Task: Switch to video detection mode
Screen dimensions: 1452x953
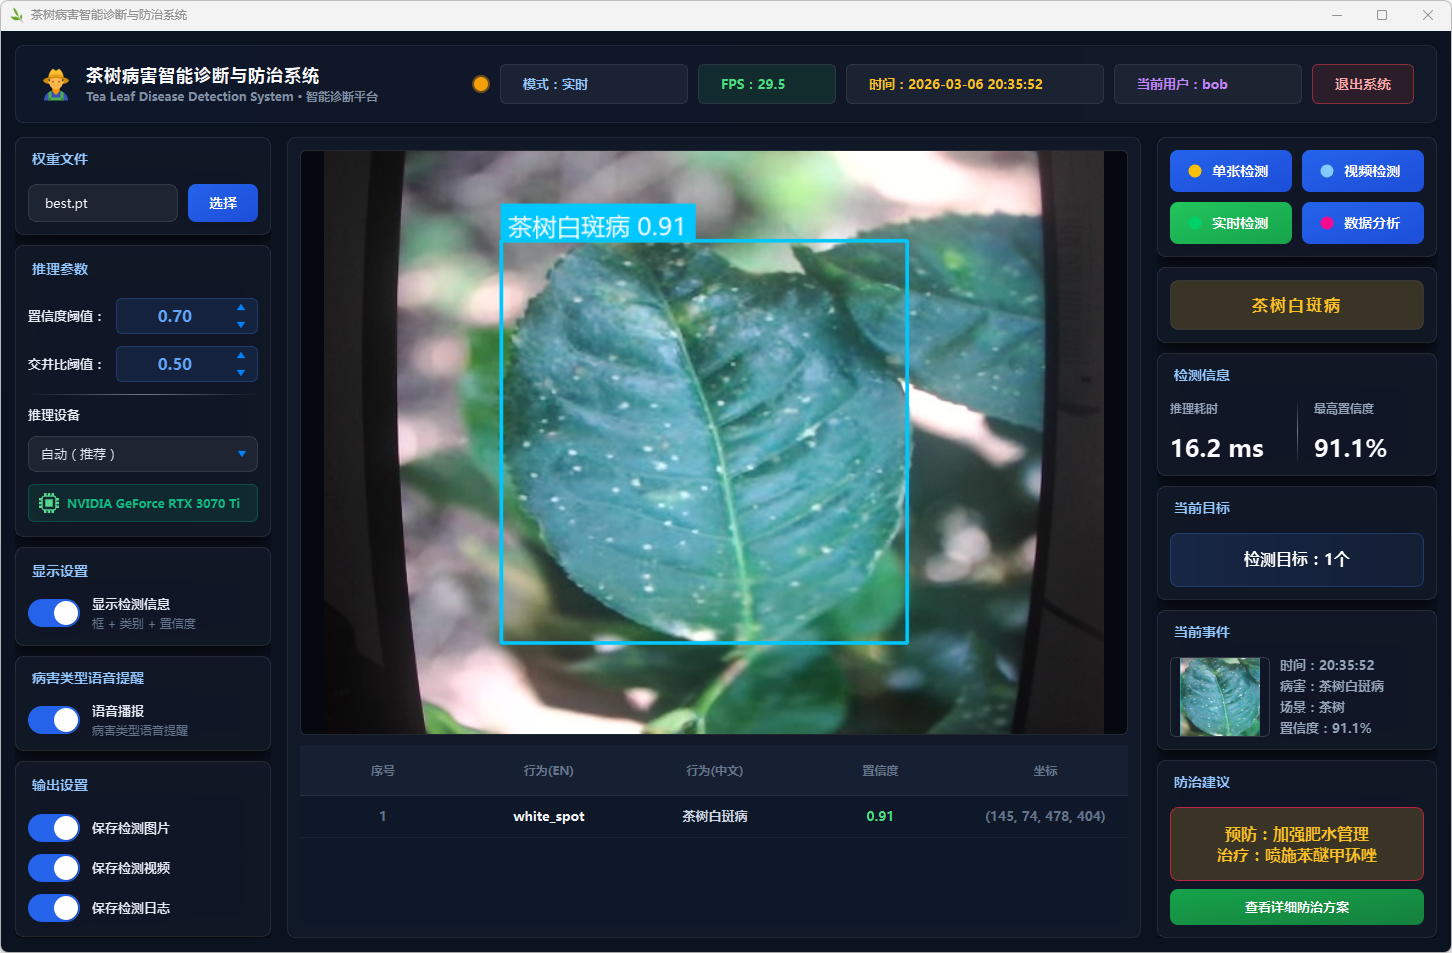Action: click(x=1362, y=171)
